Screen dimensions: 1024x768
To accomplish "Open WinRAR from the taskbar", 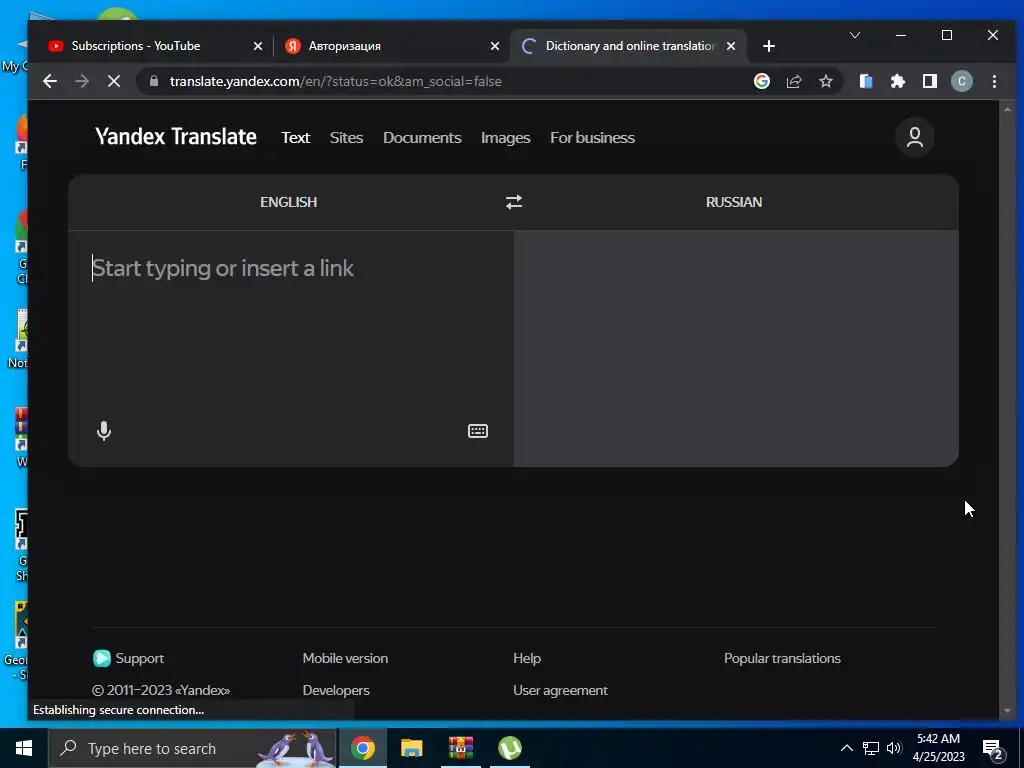I will click(x=460, y=748).
